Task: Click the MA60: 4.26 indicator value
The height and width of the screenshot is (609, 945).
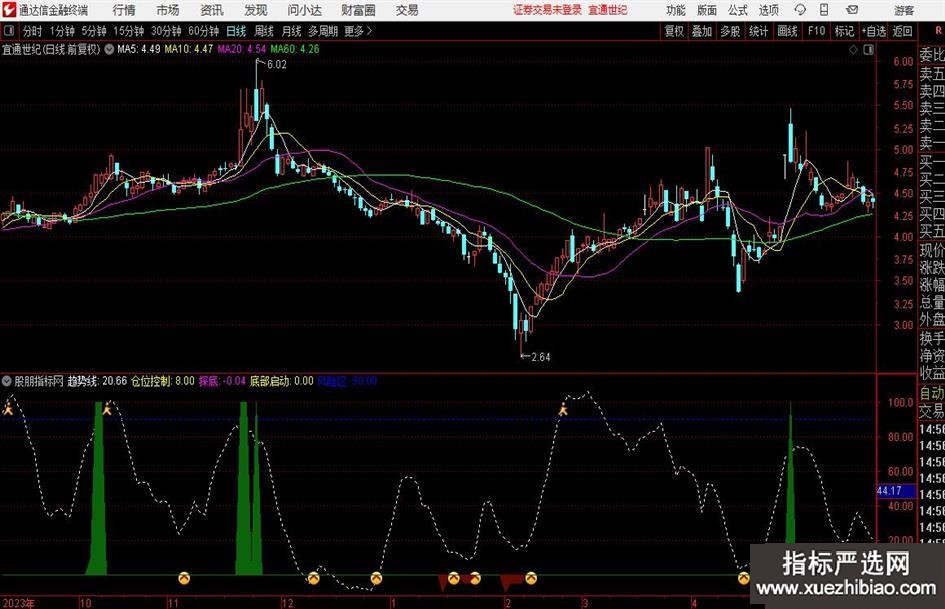Action: pos(295,49)
